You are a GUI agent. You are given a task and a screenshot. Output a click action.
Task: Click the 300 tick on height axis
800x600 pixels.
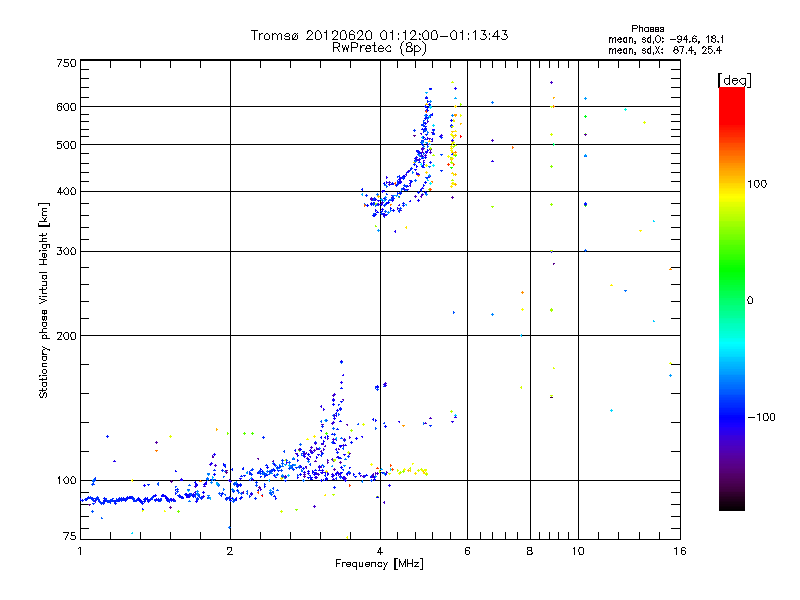pos(66,251)
